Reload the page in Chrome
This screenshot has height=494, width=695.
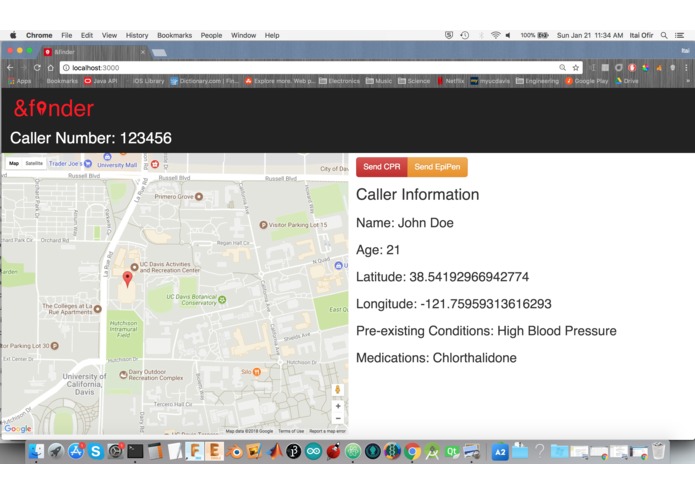point(37,68)
